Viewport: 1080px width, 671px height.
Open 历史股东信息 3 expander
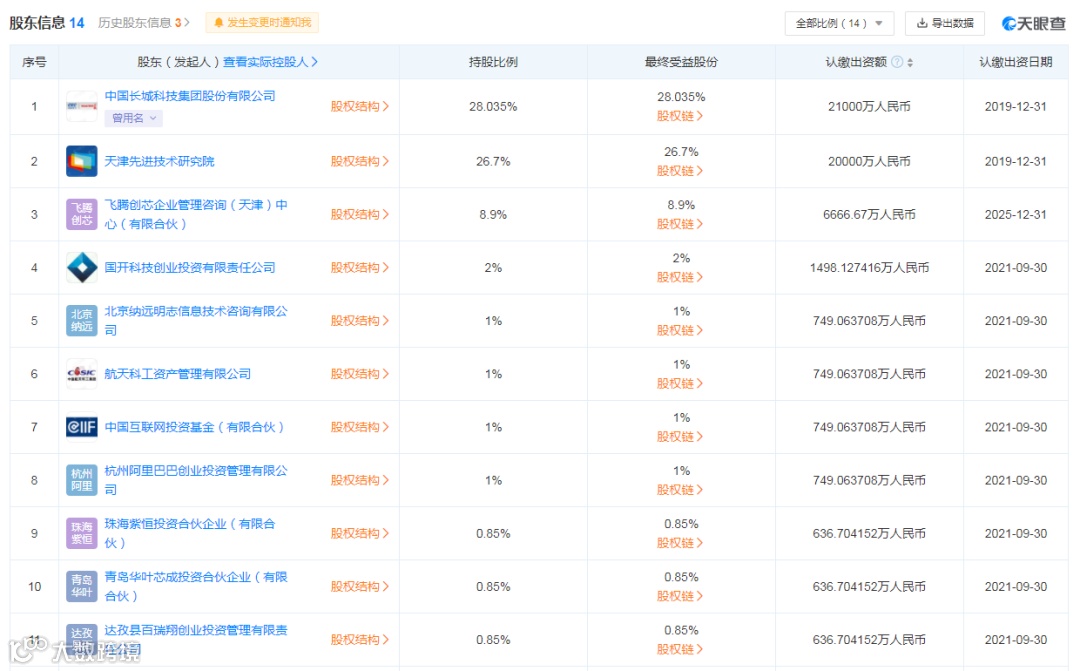143,23
